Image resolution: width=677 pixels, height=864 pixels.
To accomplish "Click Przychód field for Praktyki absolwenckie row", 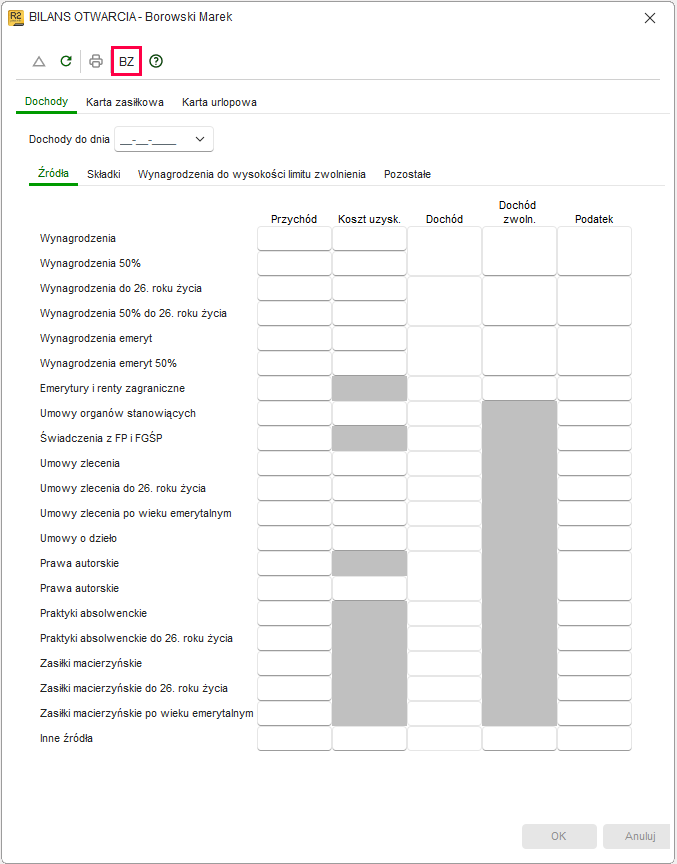I will (x=294, y=613).
